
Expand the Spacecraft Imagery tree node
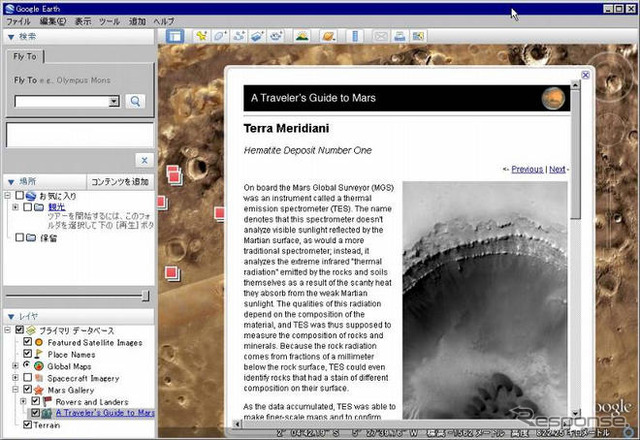(15, 378)
